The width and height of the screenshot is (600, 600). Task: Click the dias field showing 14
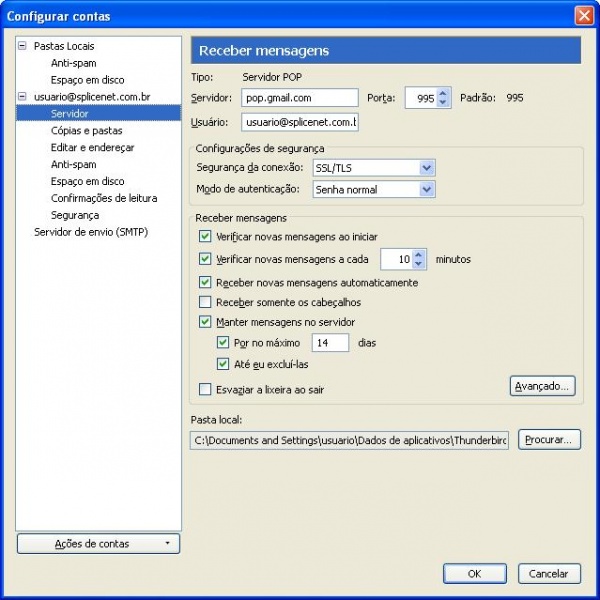[x=330, y=342]
